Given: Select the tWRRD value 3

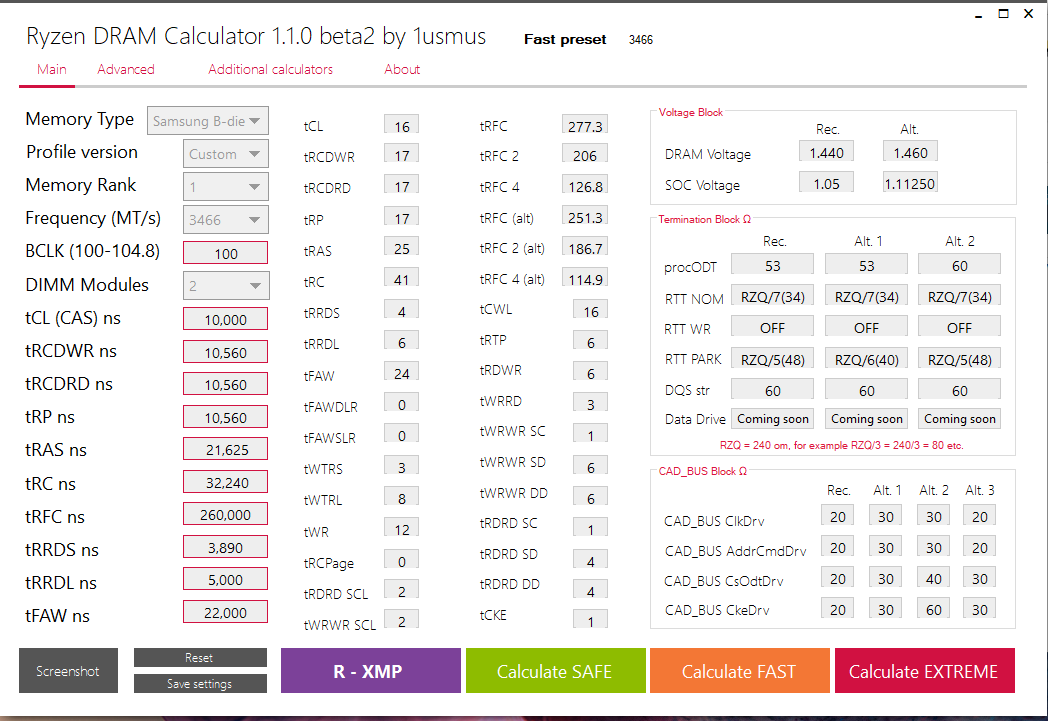Looking at the screenshot, I should point(591,404).
